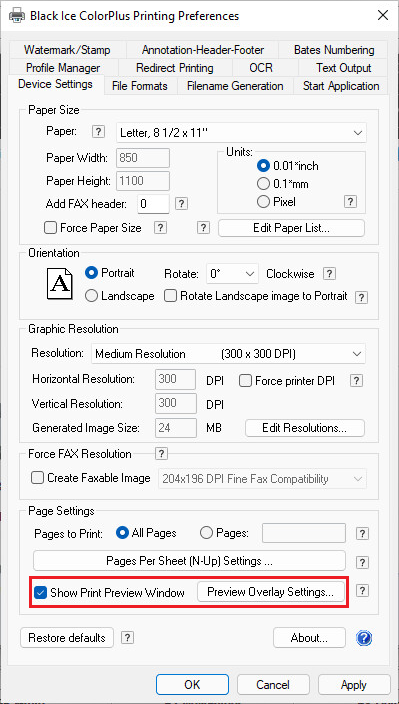Open the blue help icon near About
The image size is (399, 704).
click(364, 638)
